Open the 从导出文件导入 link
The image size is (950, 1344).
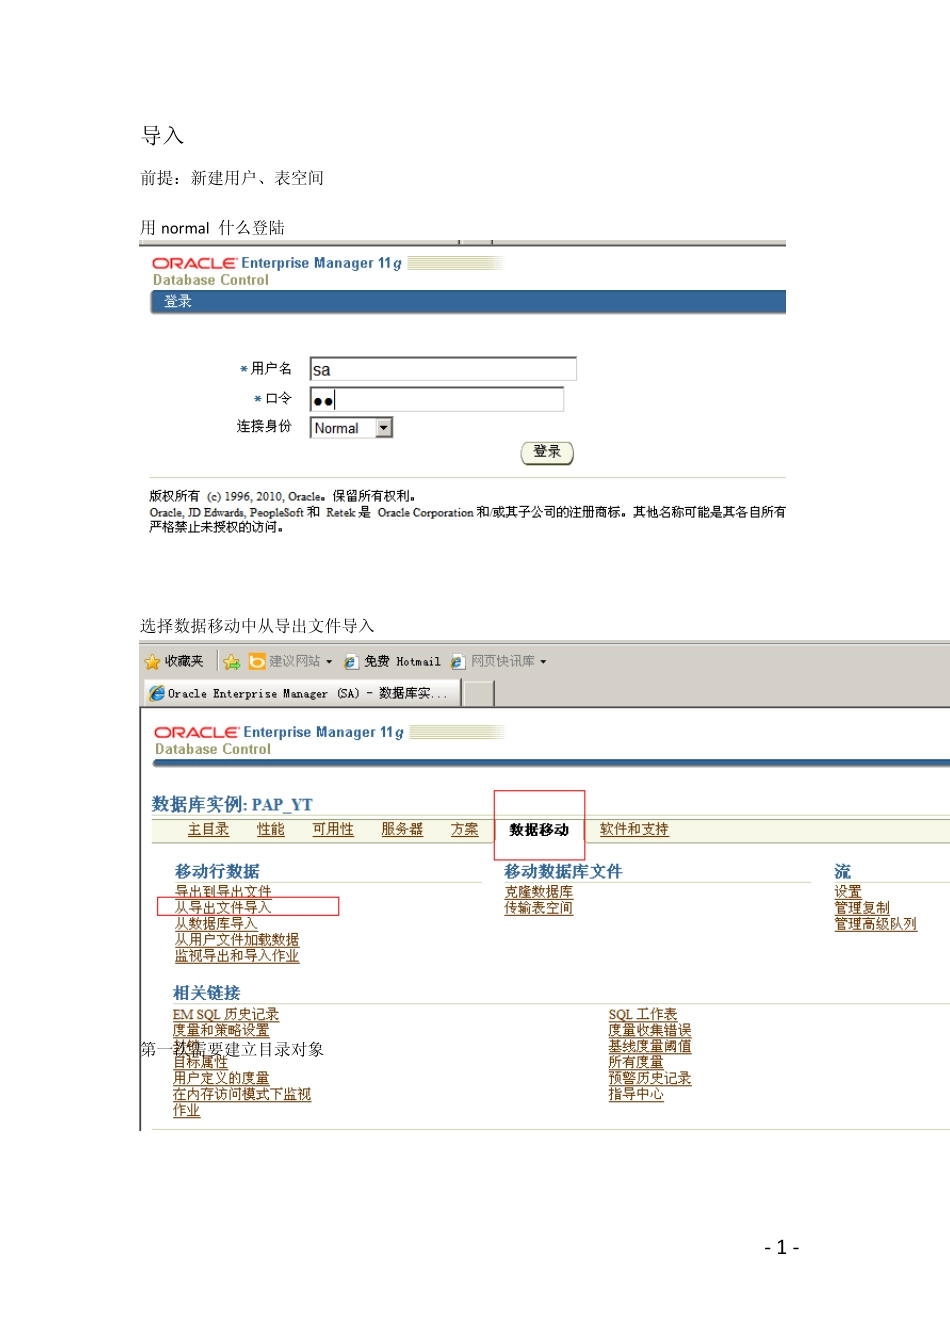(x=223, y=908)
